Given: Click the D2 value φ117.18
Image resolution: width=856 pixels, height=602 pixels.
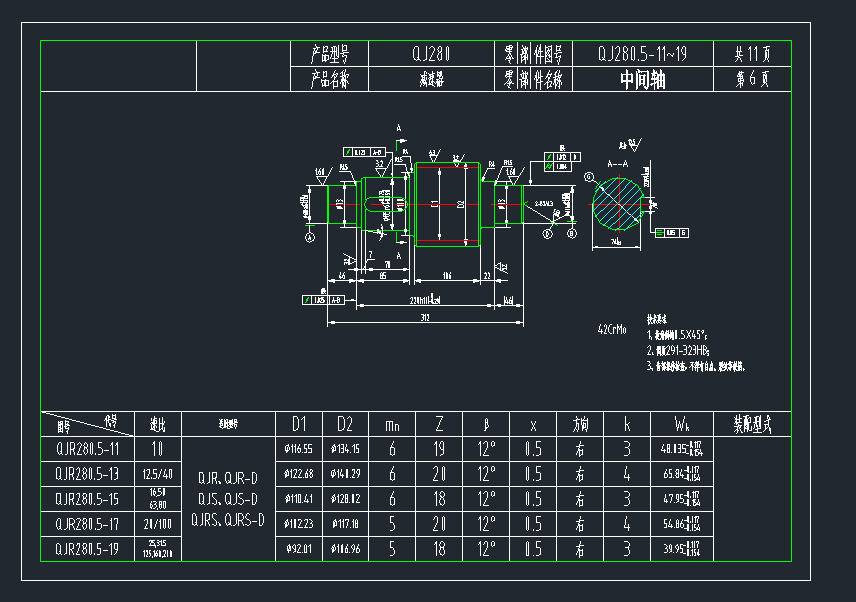Looking at the screenshot, I should tap(345, 524).
